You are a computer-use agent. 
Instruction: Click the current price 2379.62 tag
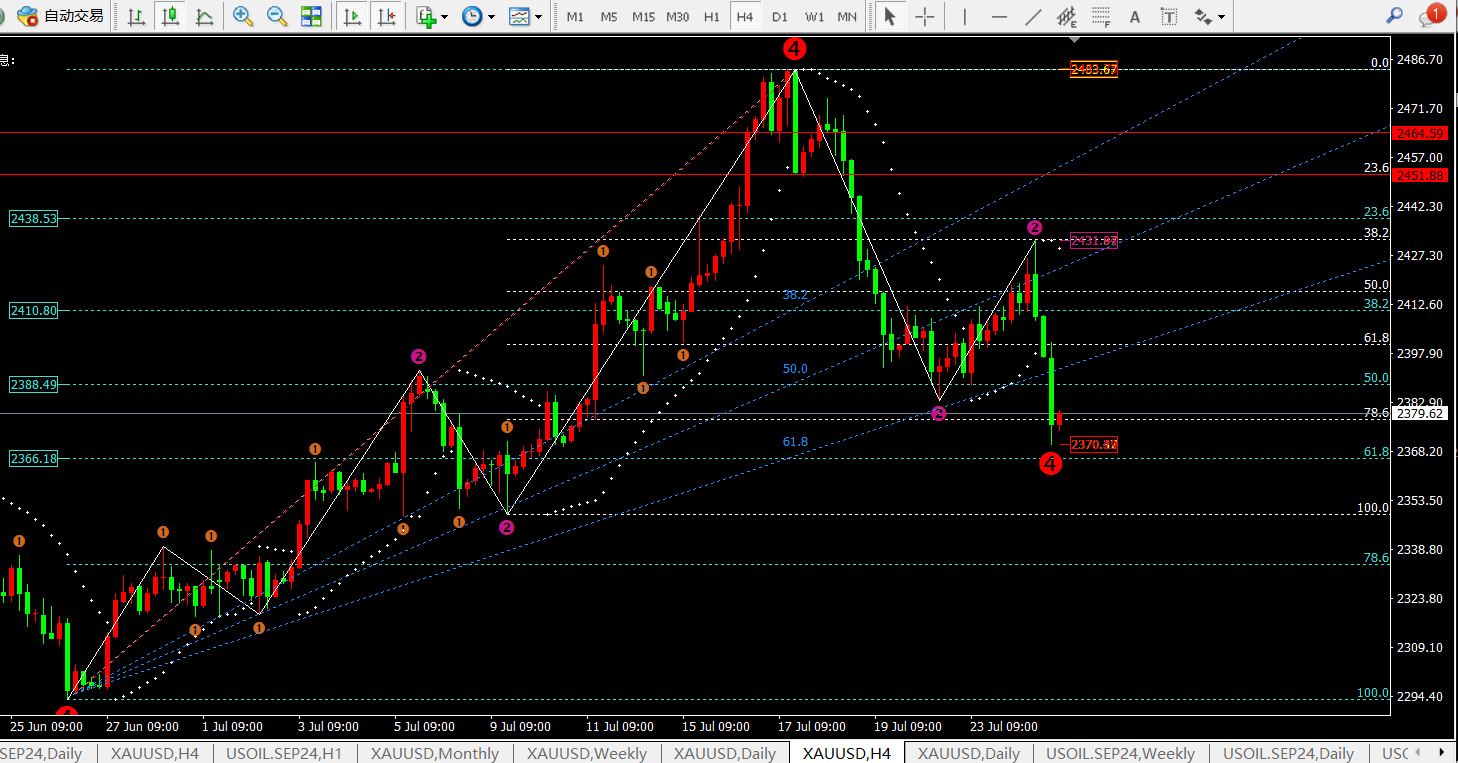pyautogui.click(x=1420, y=413)
